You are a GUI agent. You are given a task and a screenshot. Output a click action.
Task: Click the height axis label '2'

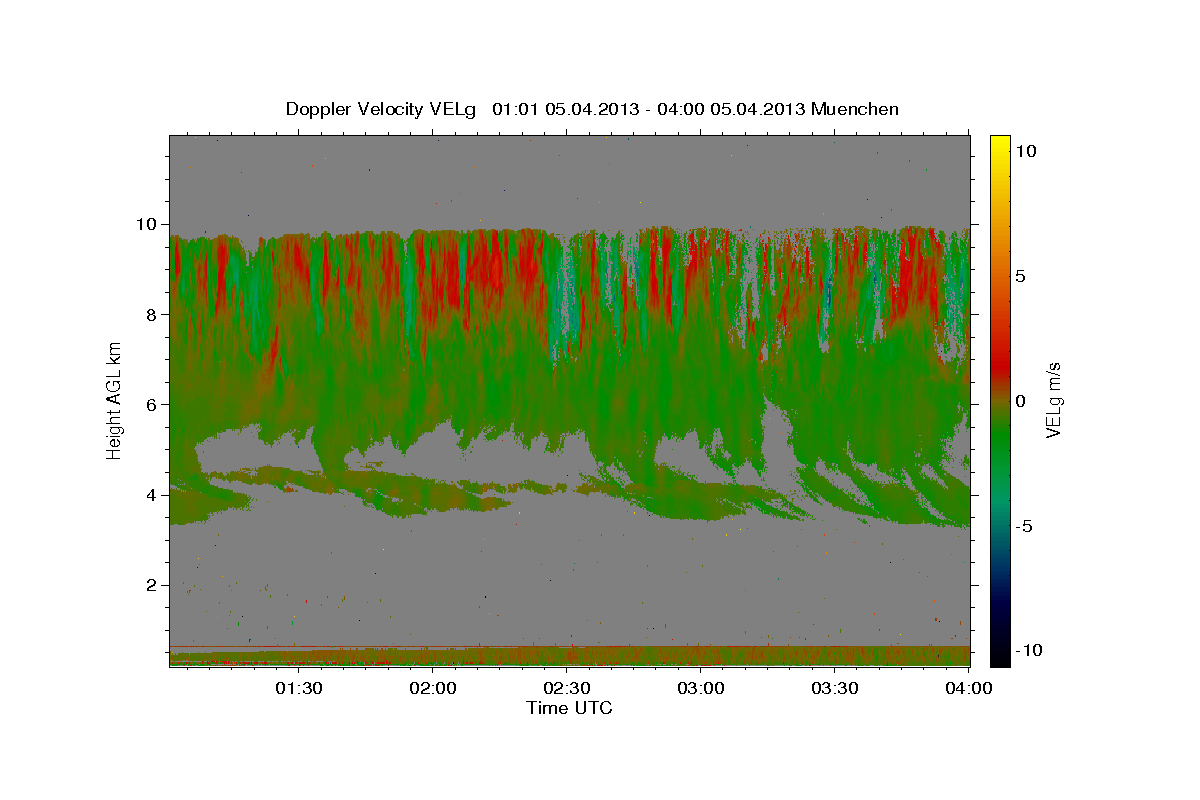(154, 585)
